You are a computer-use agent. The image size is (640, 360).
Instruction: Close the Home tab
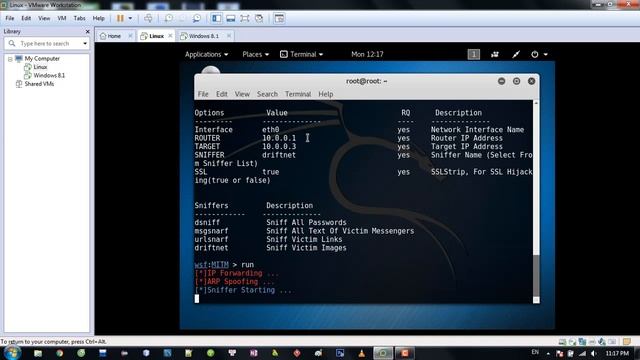tap(130, 36)
